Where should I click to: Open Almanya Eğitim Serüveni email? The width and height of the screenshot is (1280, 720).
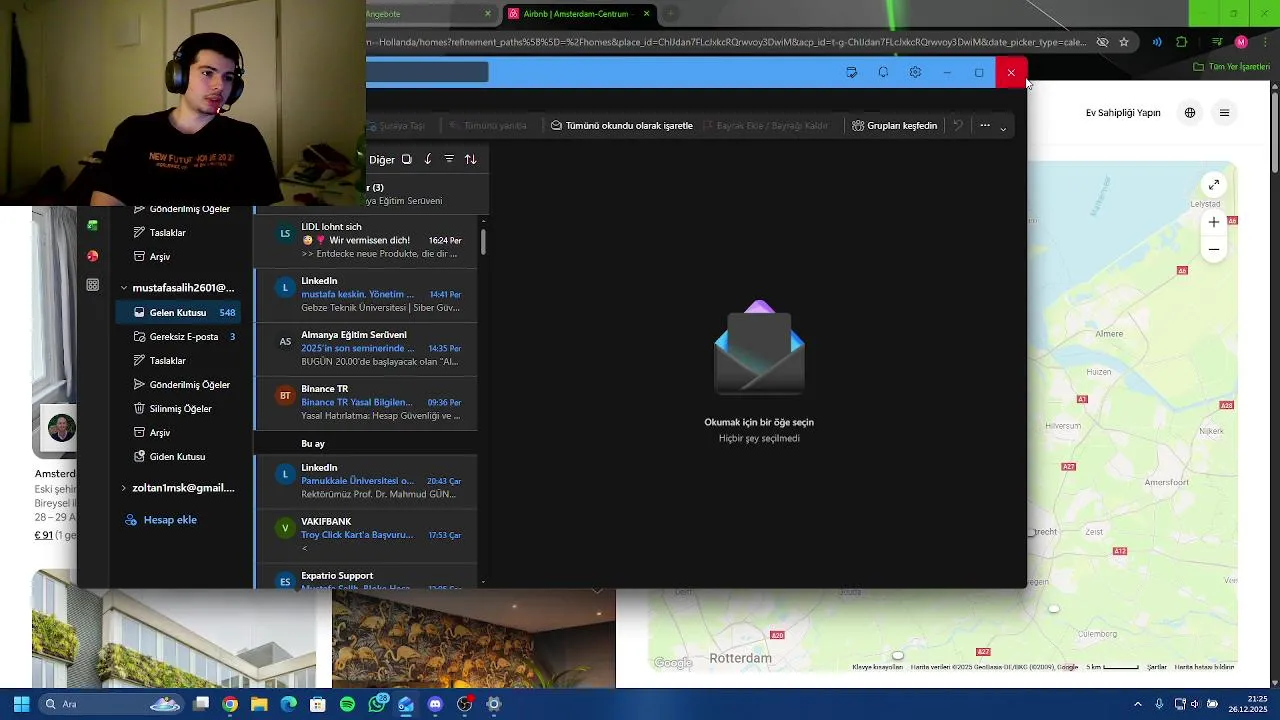pyautogui.click(x=366, y=349)
